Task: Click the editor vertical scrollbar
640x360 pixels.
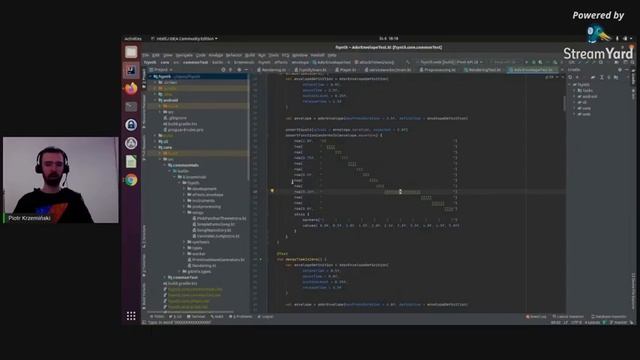Action: pos(564,102)
